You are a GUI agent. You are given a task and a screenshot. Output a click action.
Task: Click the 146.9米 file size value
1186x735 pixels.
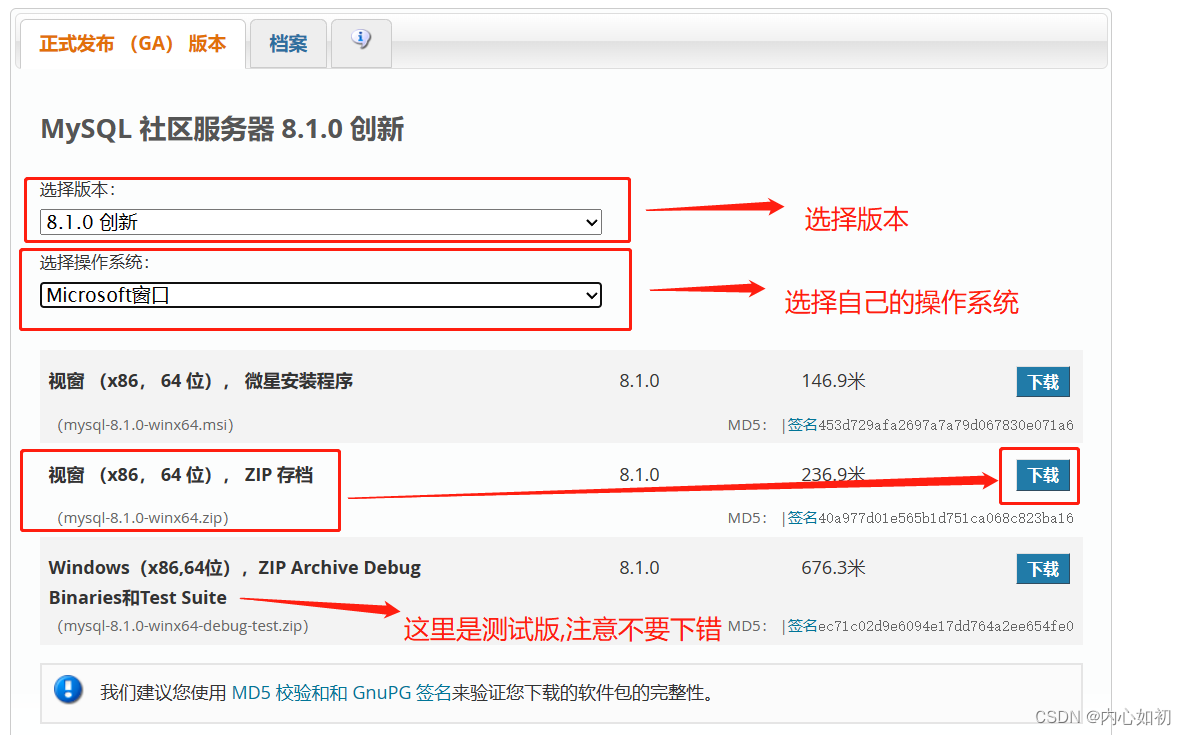click(x=834, y=381)
